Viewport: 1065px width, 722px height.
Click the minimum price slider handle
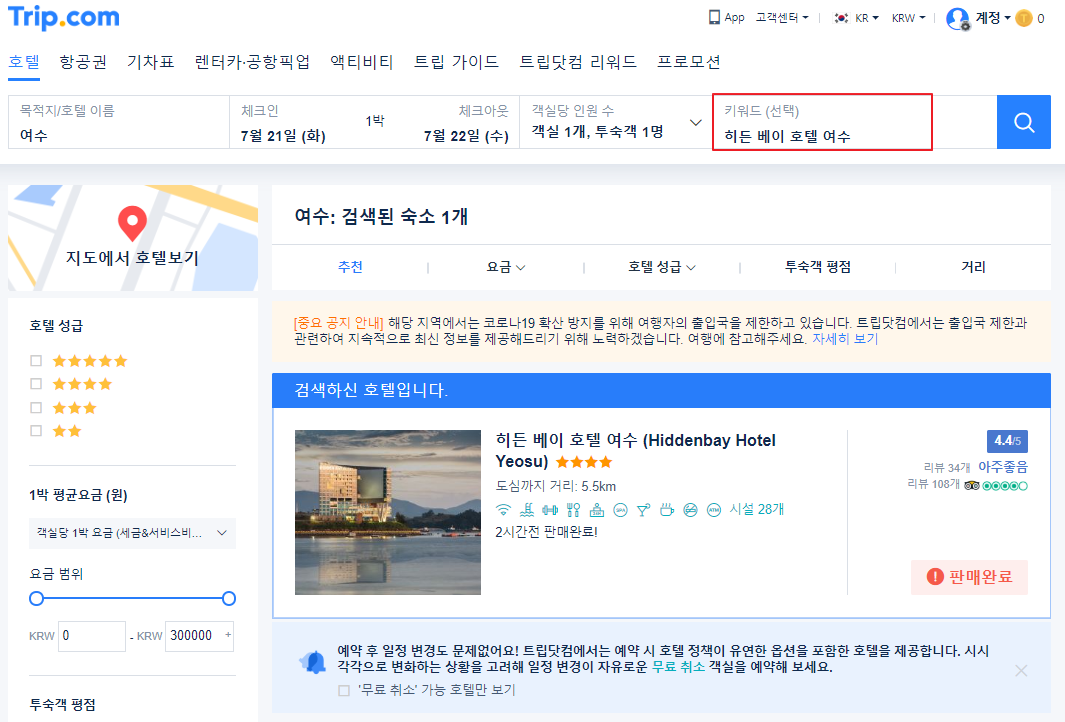(37, 598)
